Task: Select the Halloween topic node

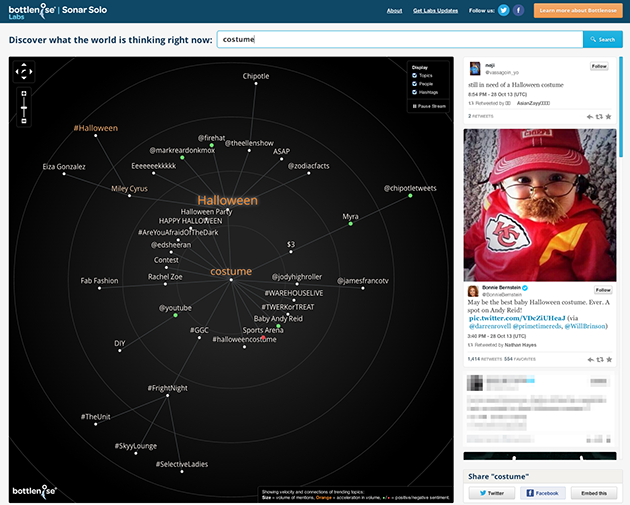Action: click(227, 200)
